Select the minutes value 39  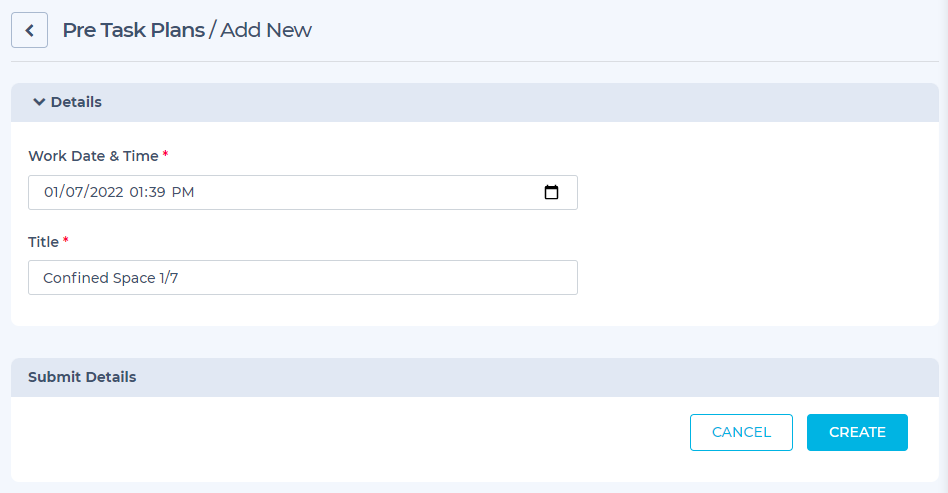[x=157, y=192]
